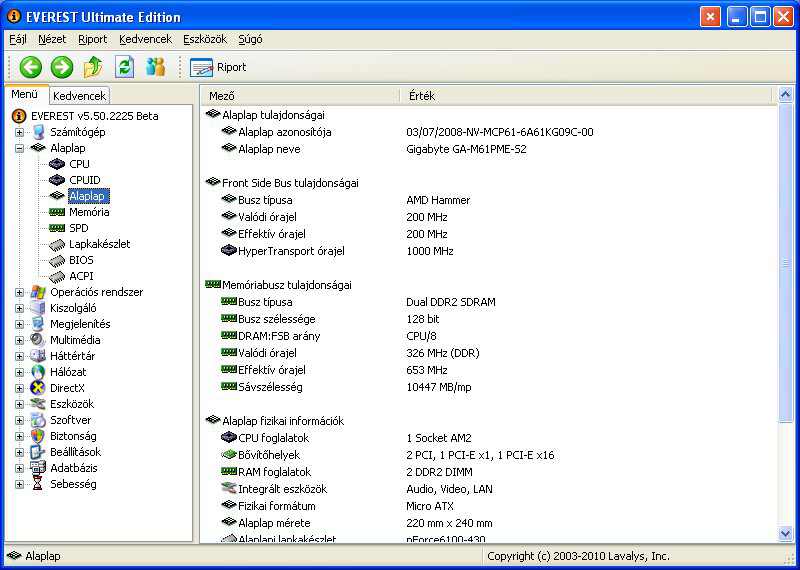Click the scrollbar down arrow
The image size is (800, 570).
point(785,534)
